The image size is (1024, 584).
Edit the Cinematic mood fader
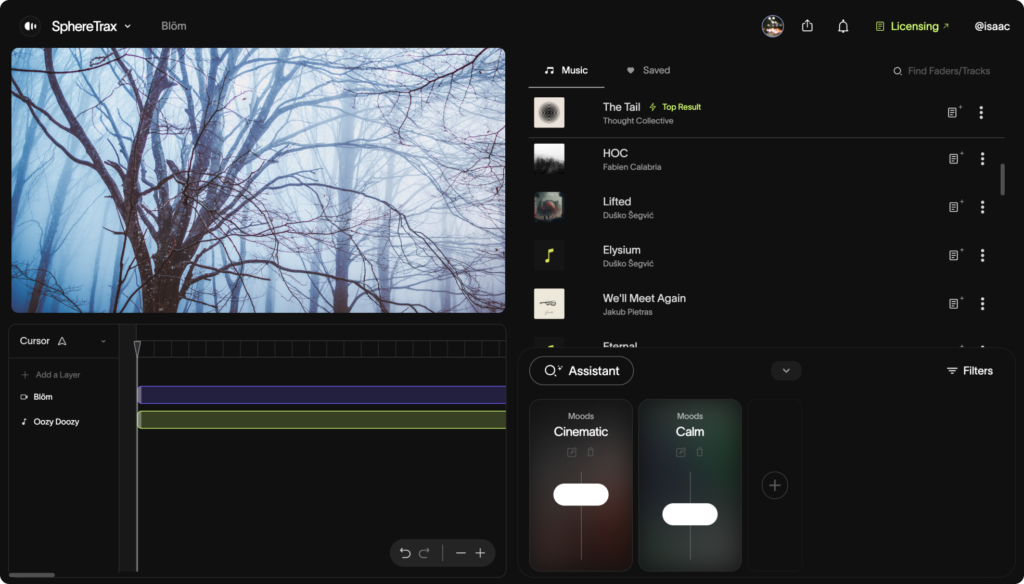pos(571,452)
